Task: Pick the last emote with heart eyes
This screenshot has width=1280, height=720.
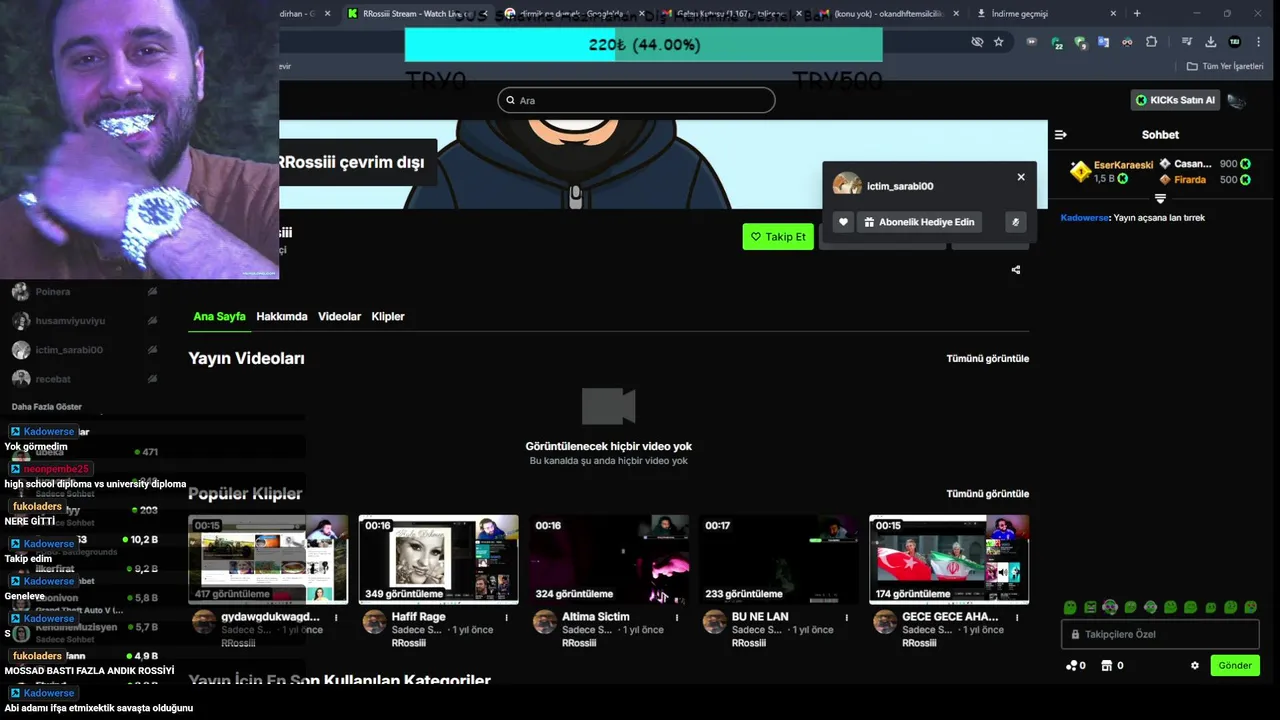Action: [x=1251, y=607]
